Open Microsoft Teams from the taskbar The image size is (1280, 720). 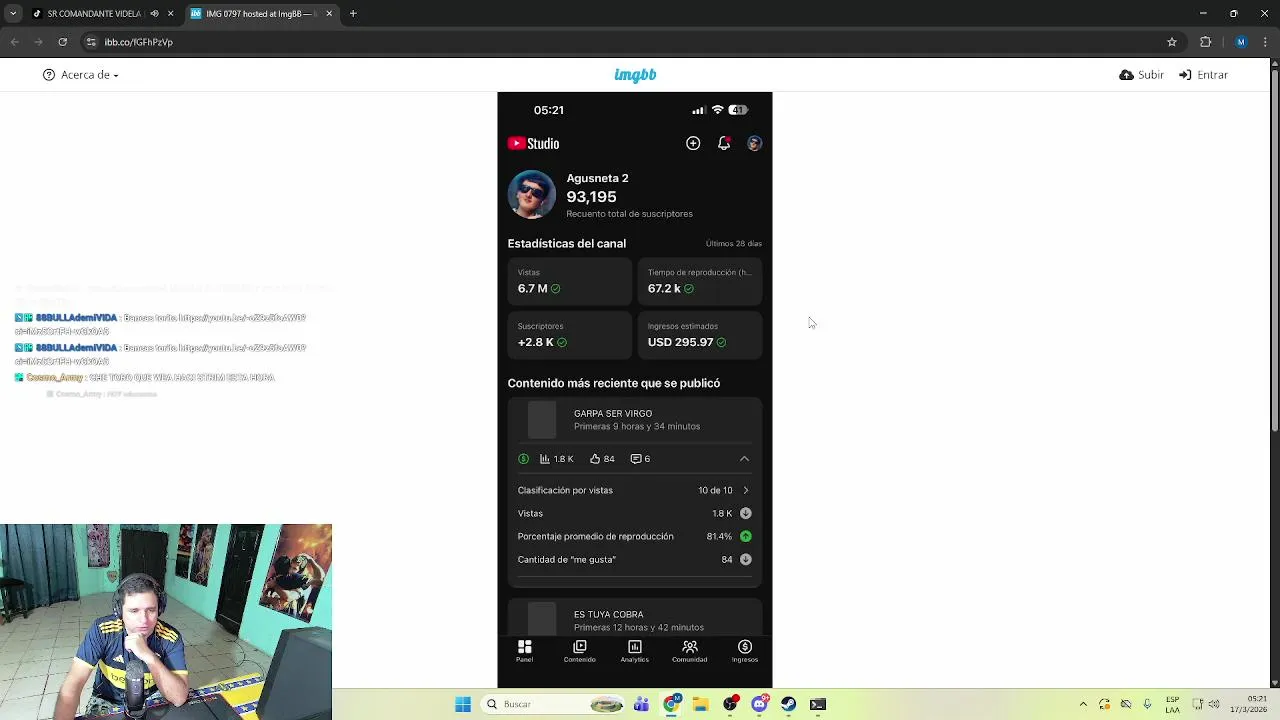coord(641,704)
